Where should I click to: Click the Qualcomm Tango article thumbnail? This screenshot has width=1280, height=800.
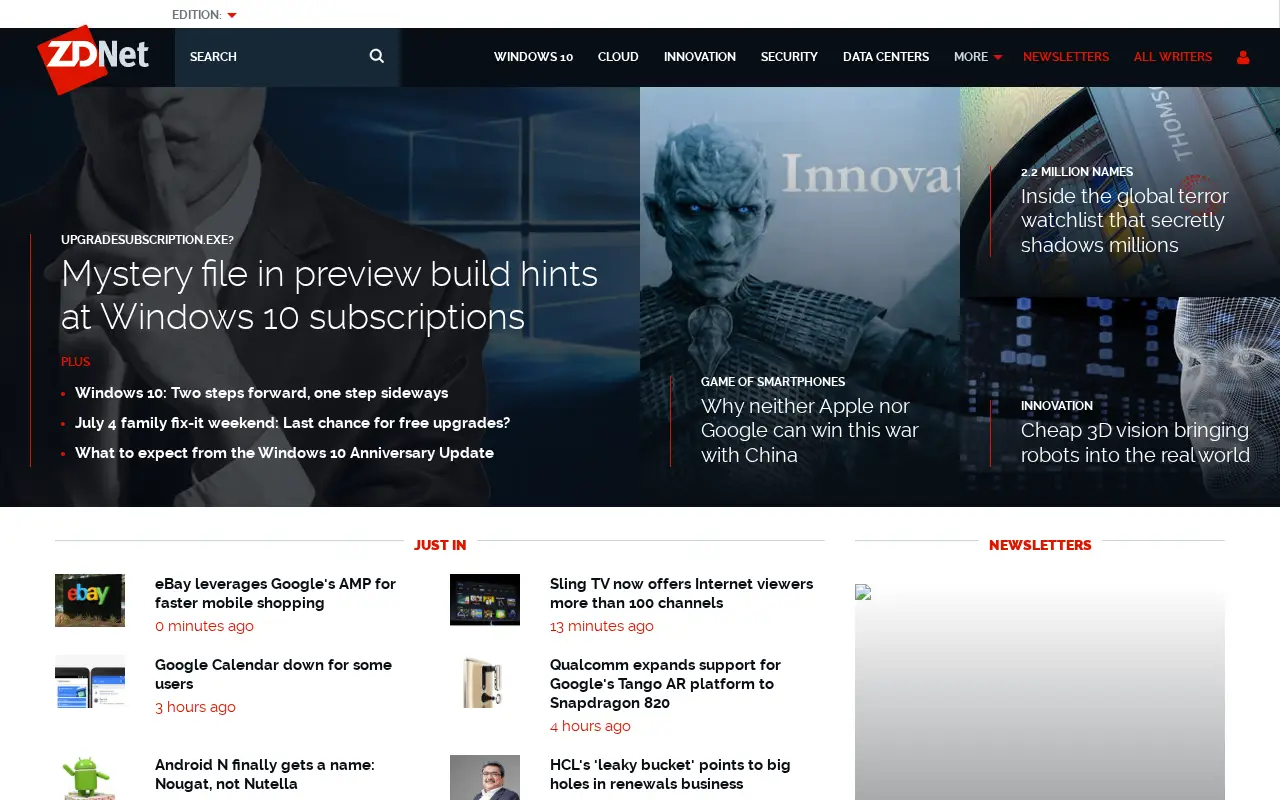[x=485, y=681]
